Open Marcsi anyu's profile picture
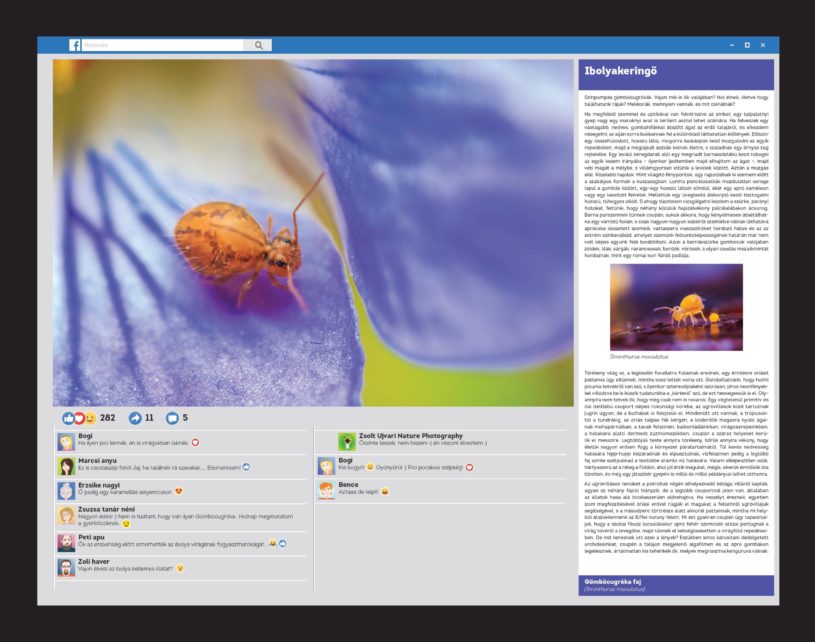The width and height of the screenshot is (815, 642). click(x=66, y=465)
